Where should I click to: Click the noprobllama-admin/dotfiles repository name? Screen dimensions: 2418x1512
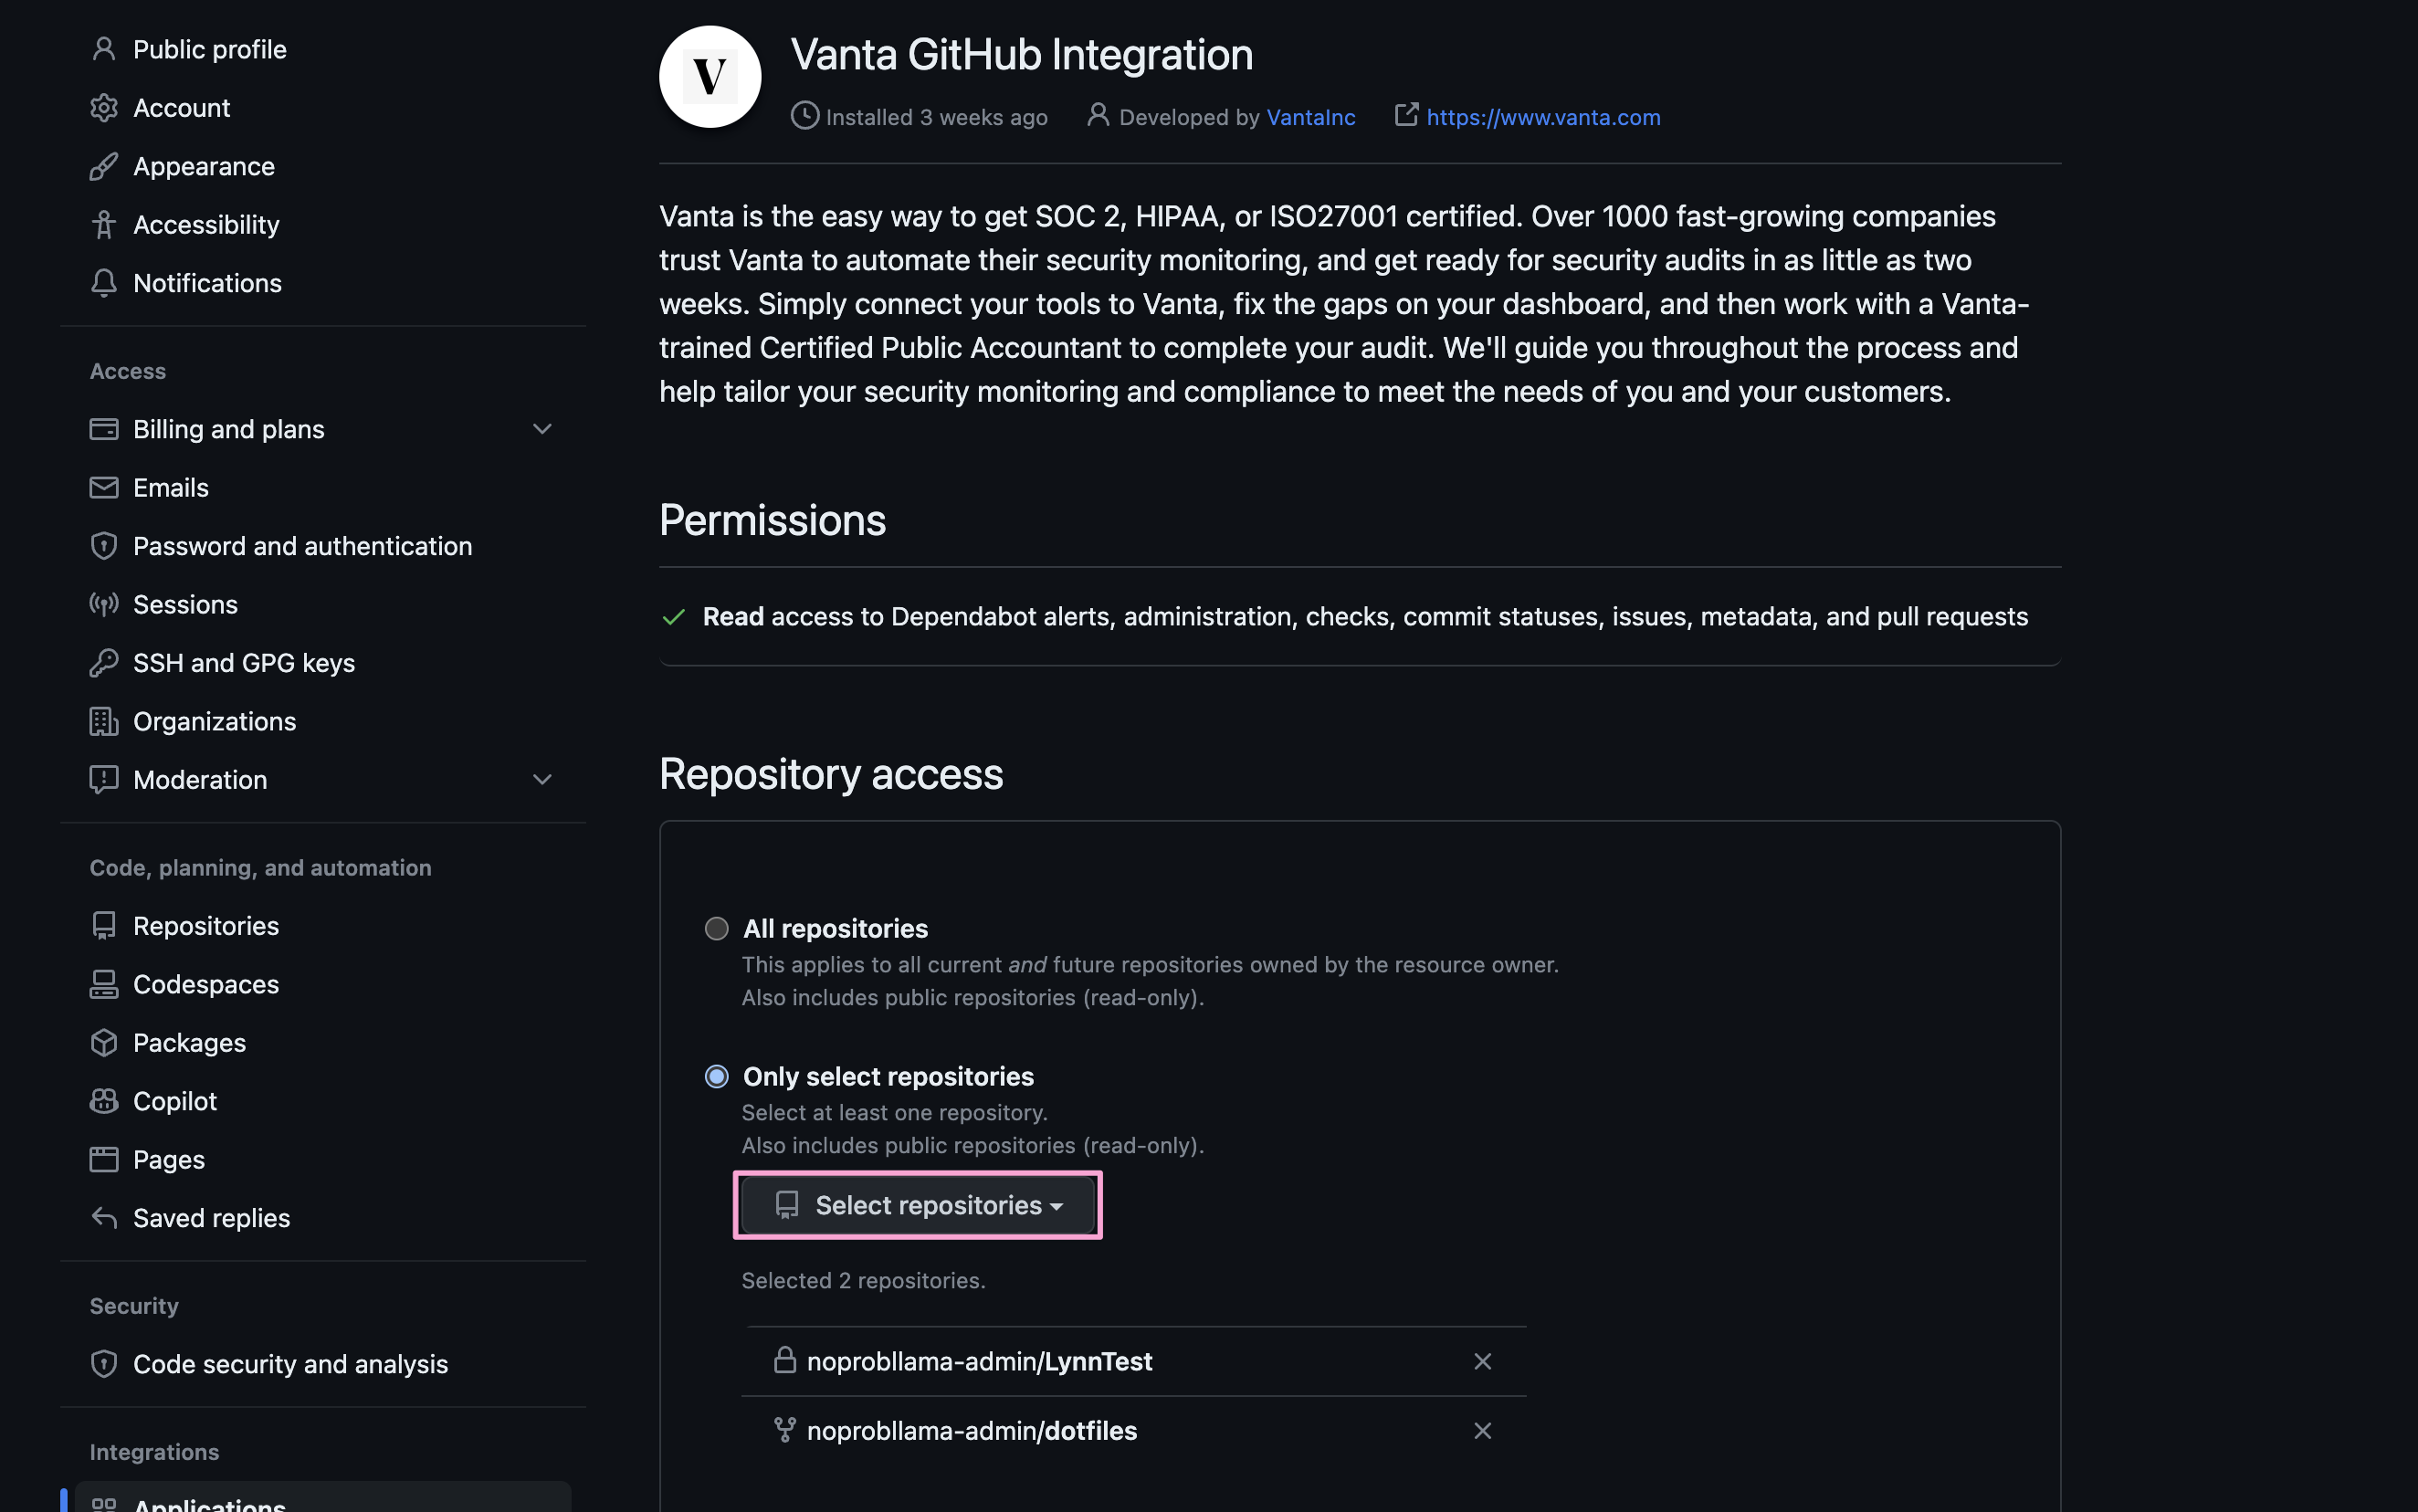coord(971,1431)
